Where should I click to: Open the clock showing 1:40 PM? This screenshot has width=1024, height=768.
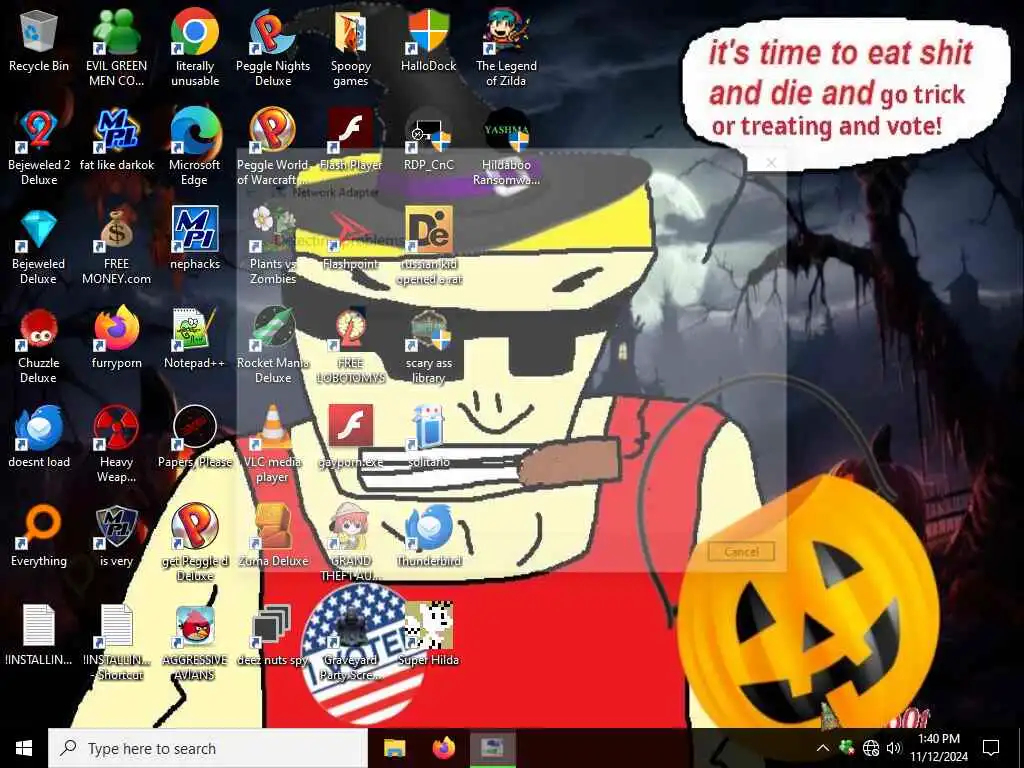[939, 748]
